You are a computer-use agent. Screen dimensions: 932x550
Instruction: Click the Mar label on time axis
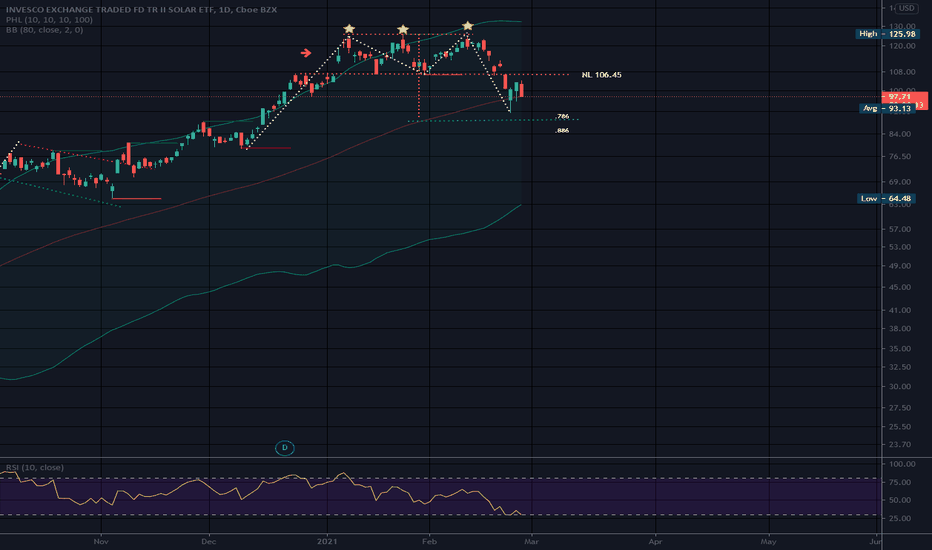pos(531,542)
